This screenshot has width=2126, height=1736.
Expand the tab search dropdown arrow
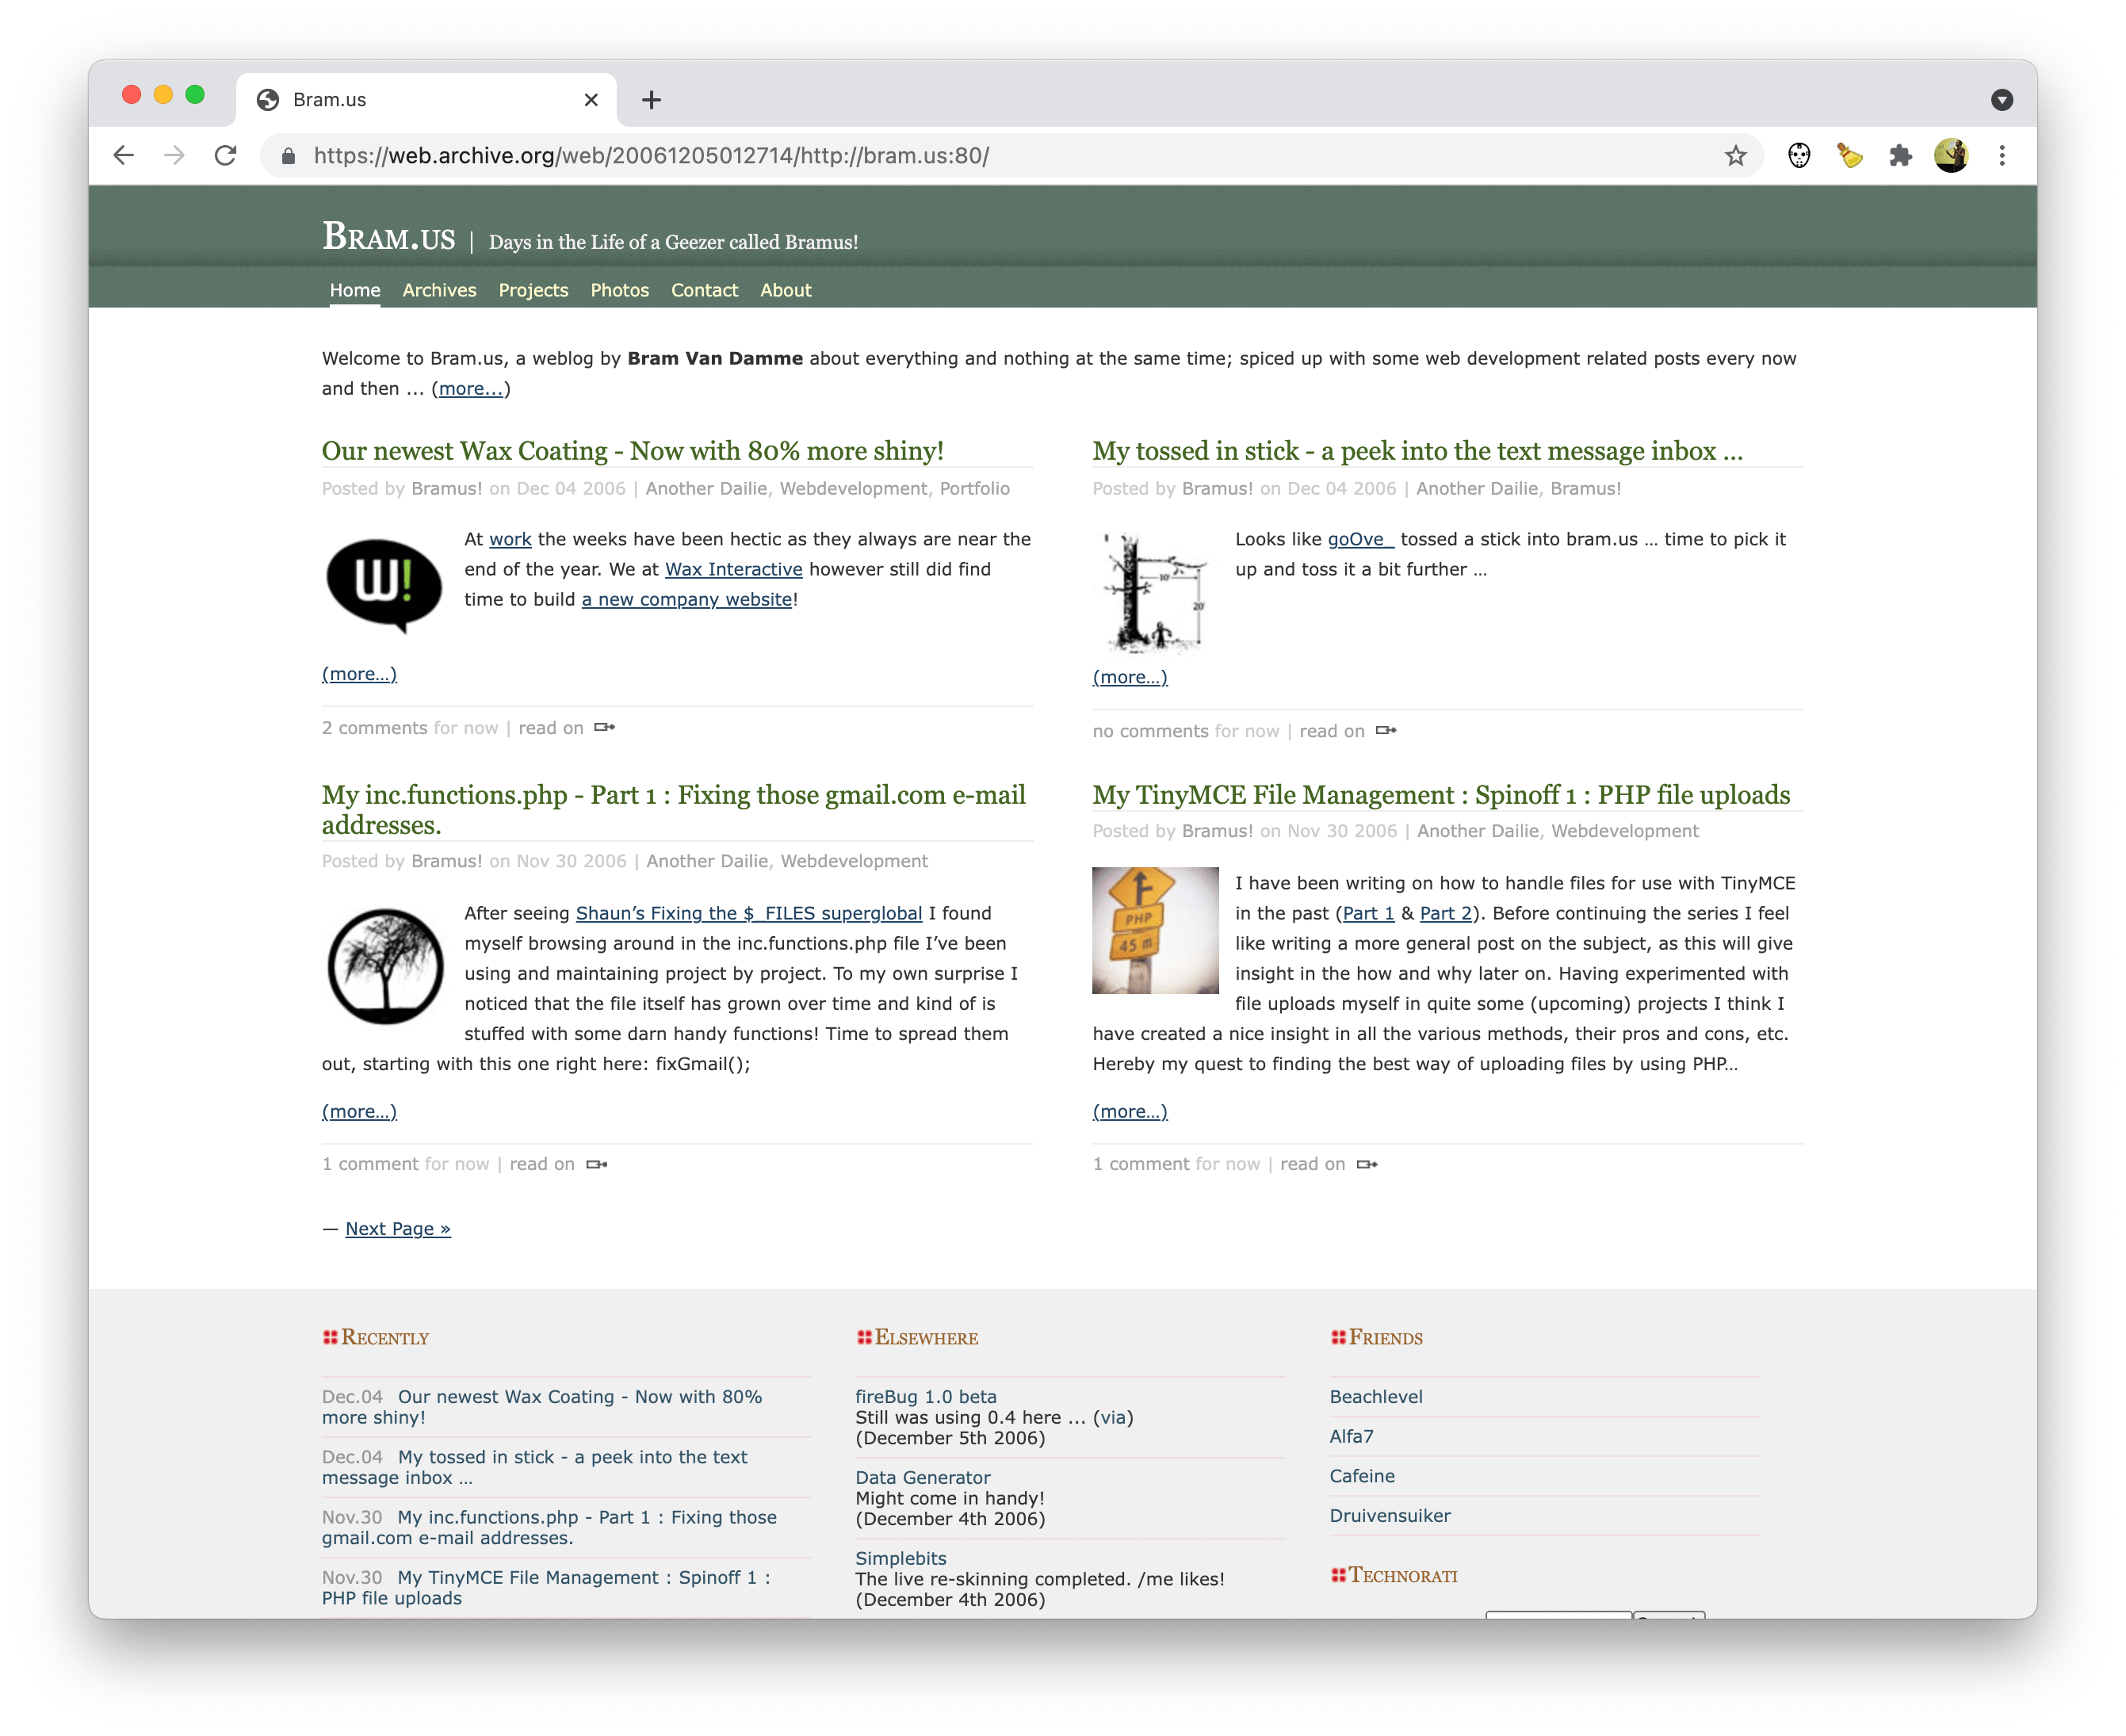click(x=2001, y=100)
